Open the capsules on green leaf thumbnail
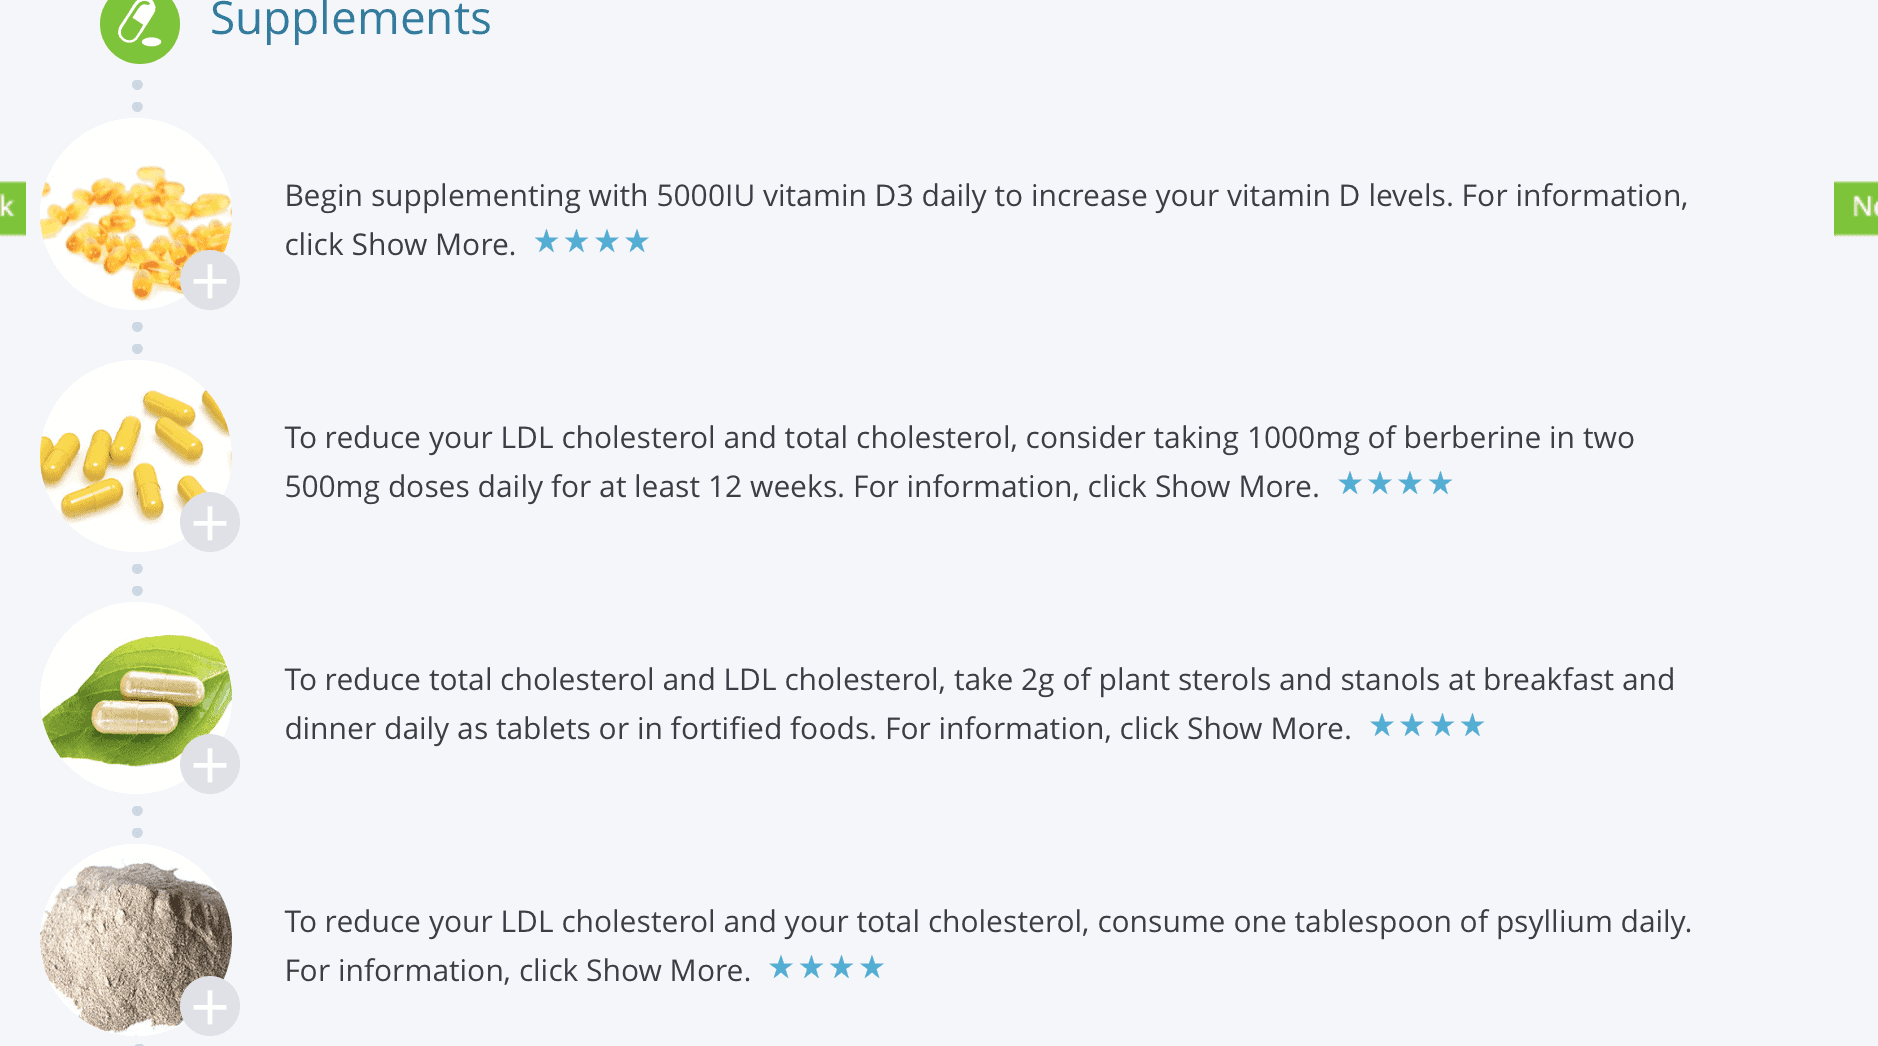Image resolution: width=1878 pixels, height=1046 pixels. point(136,698)
